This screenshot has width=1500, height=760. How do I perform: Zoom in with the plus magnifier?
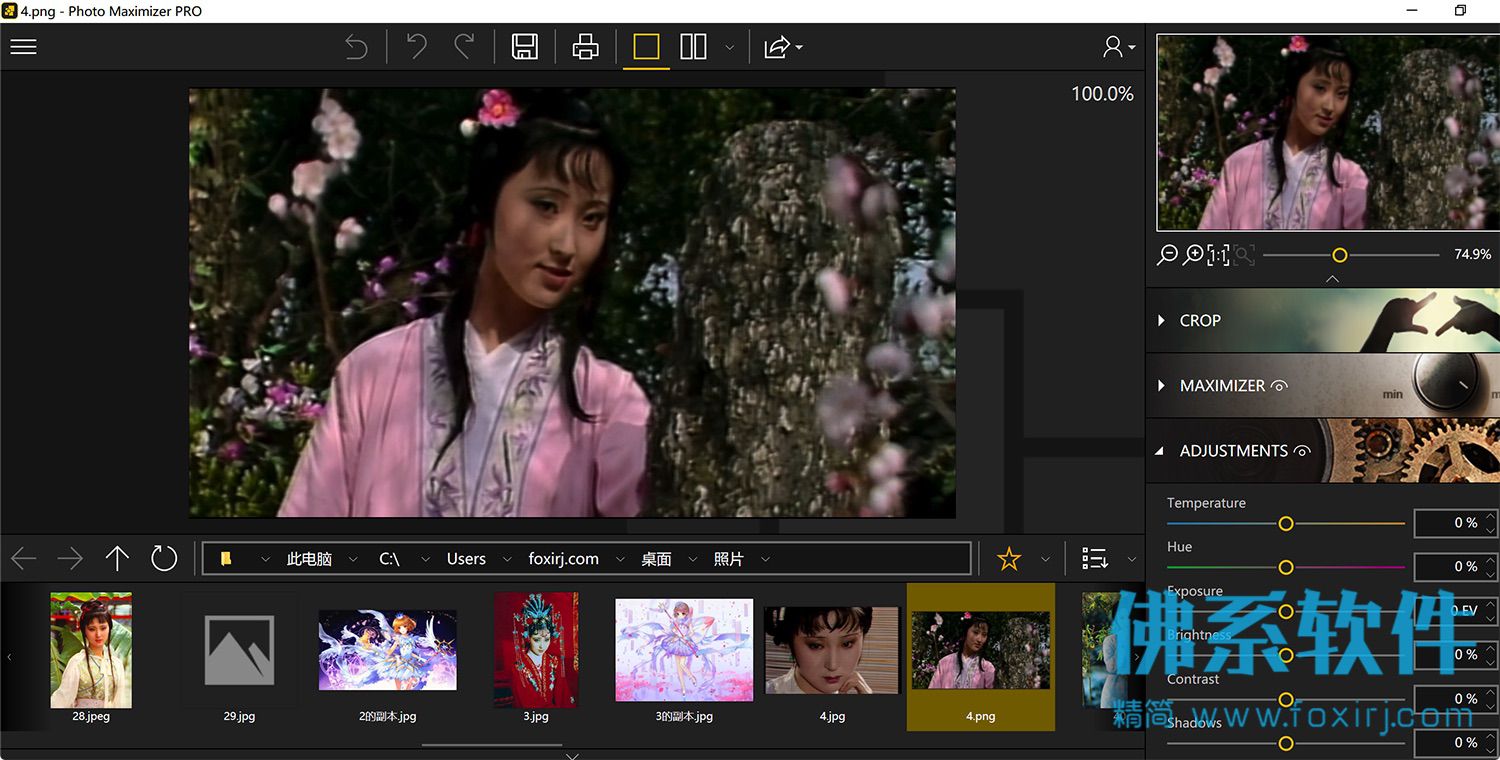point(1193,255)
